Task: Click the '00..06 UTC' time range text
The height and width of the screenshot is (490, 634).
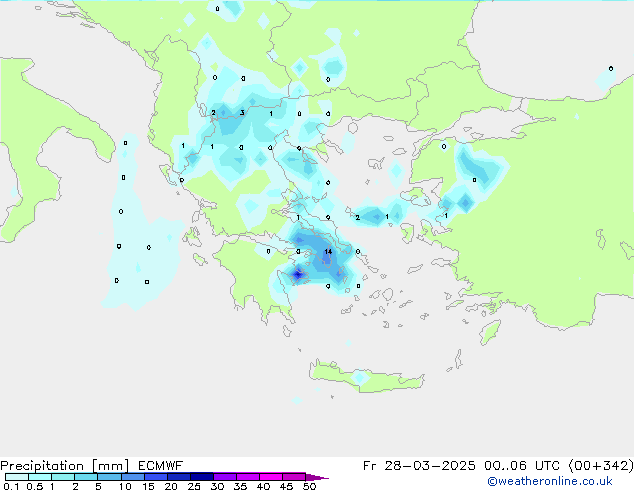Action: coord(522,466)
